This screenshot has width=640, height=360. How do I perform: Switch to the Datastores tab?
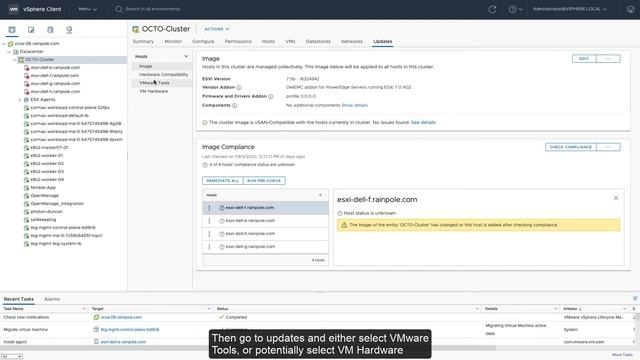coord(318,42)
